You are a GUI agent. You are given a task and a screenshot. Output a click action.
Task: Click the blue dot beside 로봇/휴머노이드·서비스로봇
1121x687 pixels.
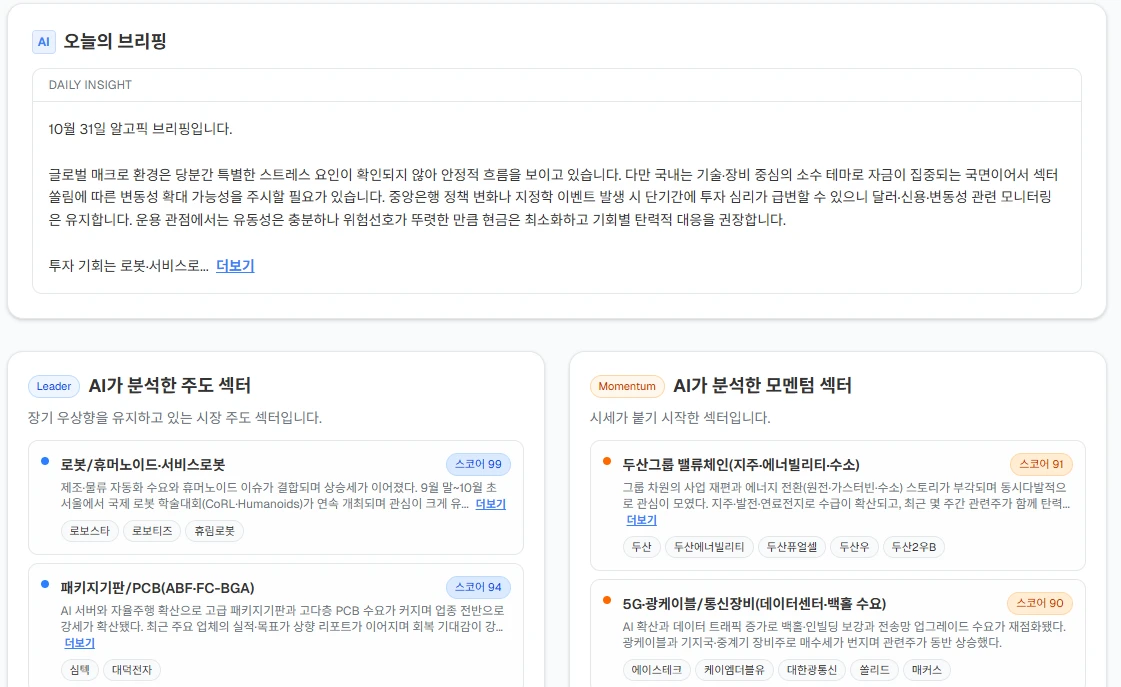(45, 461)
